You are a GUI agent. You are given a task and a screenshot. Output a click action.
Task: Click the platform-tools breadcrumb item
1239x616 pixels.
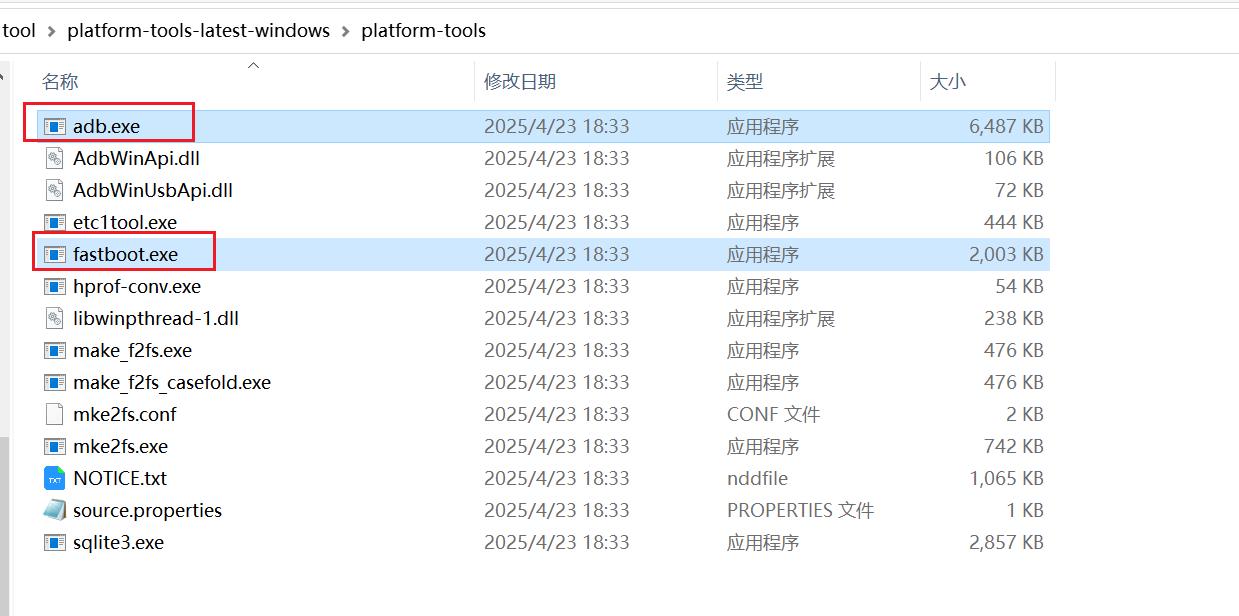point(424,30)
